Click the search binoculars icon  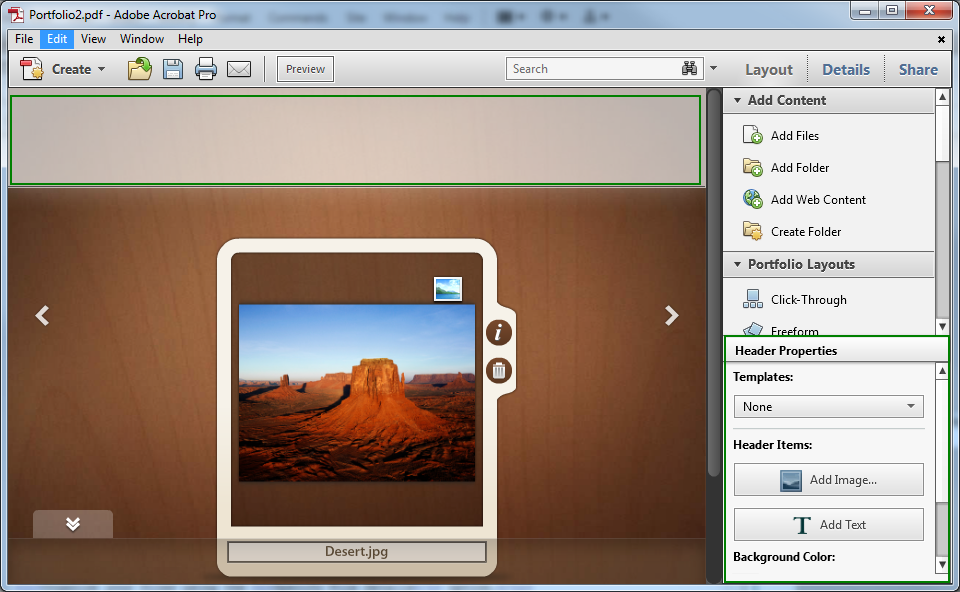[x=689, y=69]
